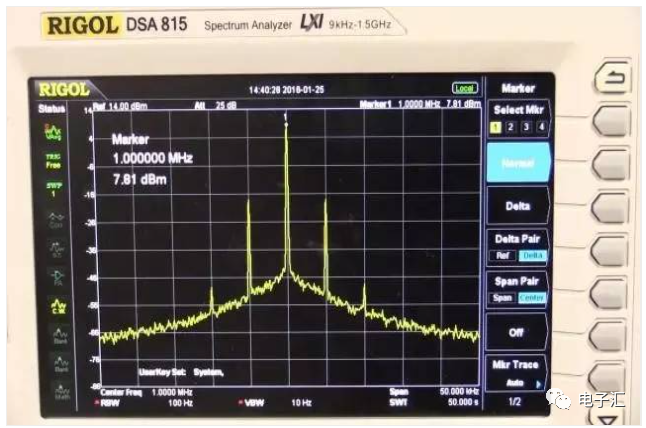Viewport: 646px width, 428px height.
Task: Click the Ref 14.00 dBm label
Action: point(120,106)
